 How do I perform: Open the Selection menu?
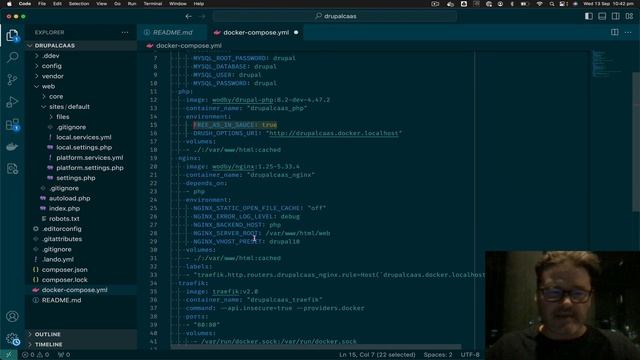pyautogui.click(x=79, y=4)
